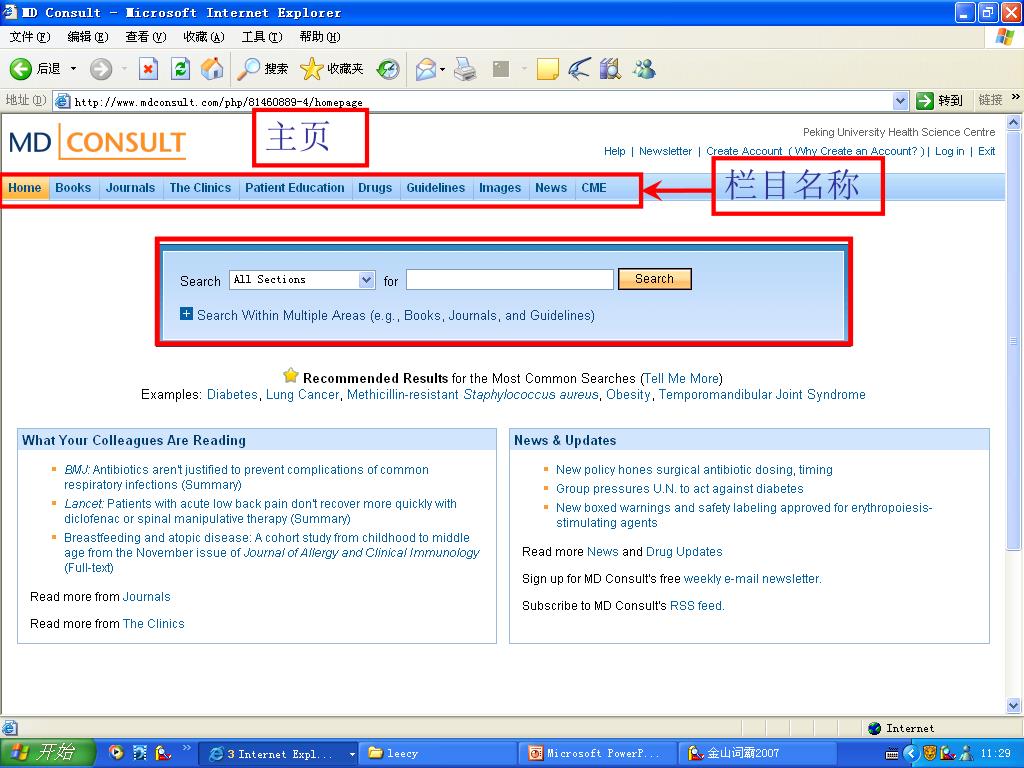The height and width of the screenshot is (768, 1024).
Task: Open the Messenger people toolbar icon
Action: (x=644, y=69)
